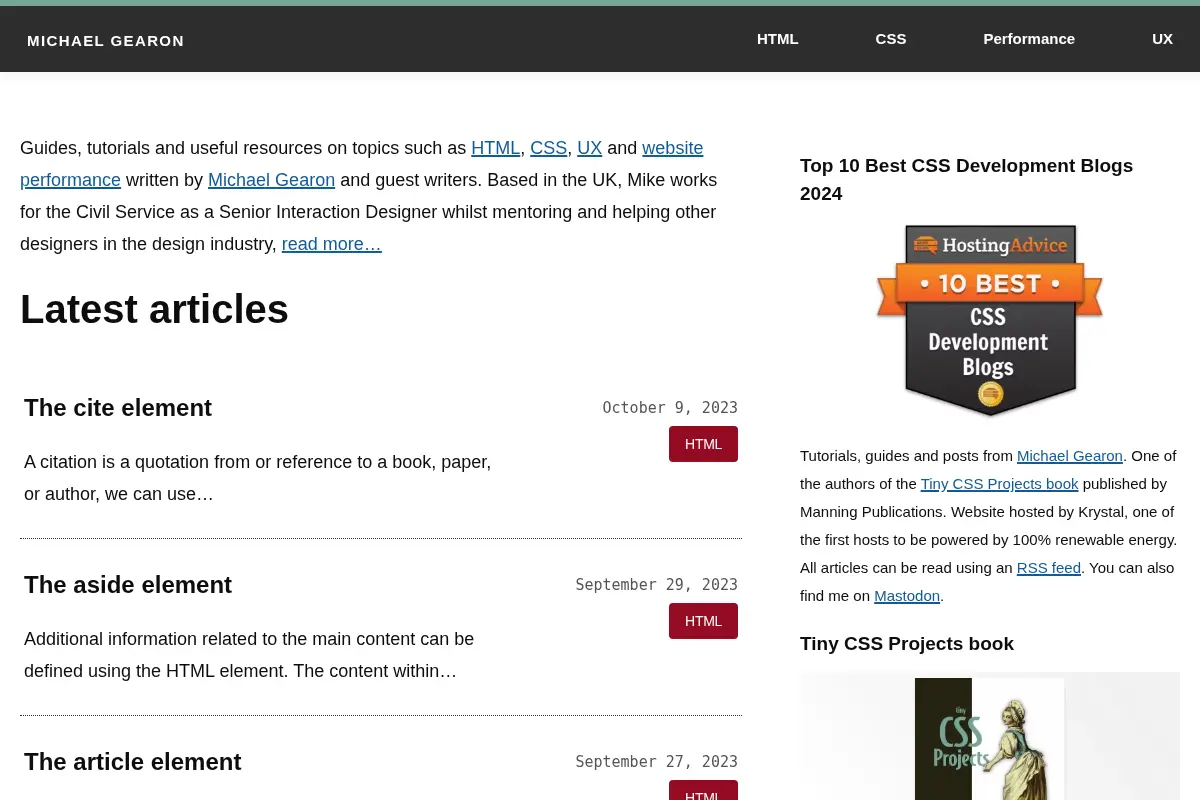Visit the Mastodon profile link
Viewport: 1200px width, 800px height.
(x=907, y=596)
